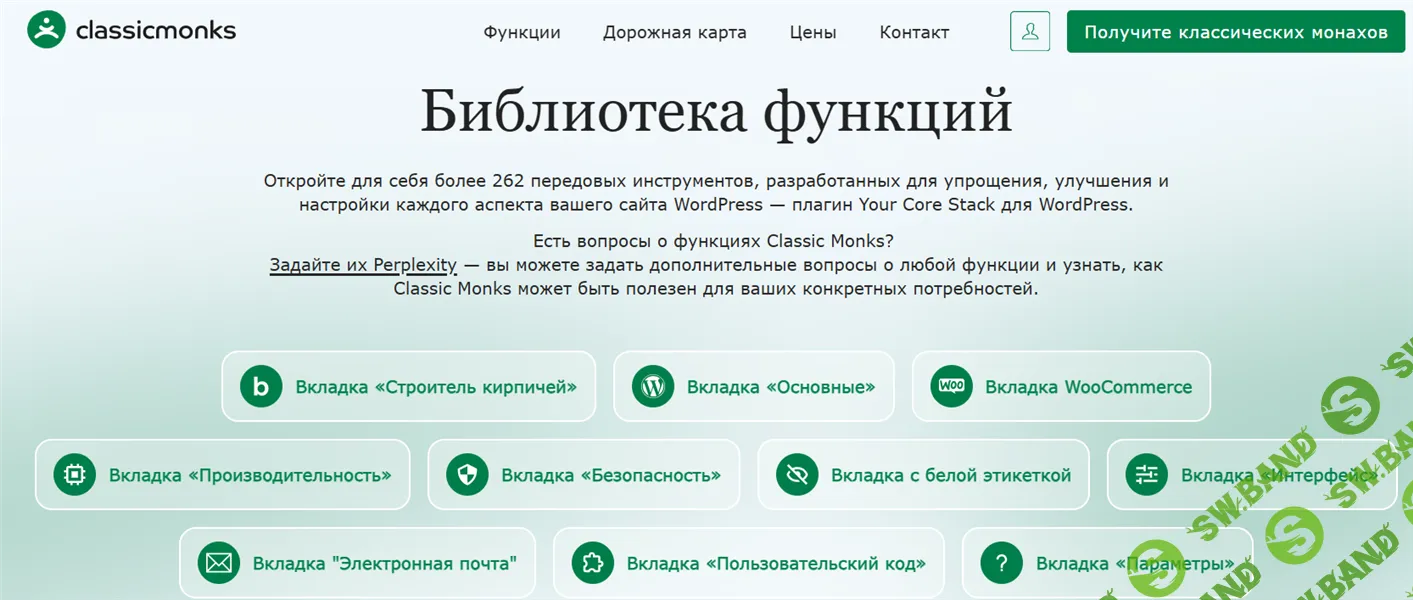Select Вкладка "Электронная почта" tab
Screen dimensions: 1413x600
click(357, 563)
